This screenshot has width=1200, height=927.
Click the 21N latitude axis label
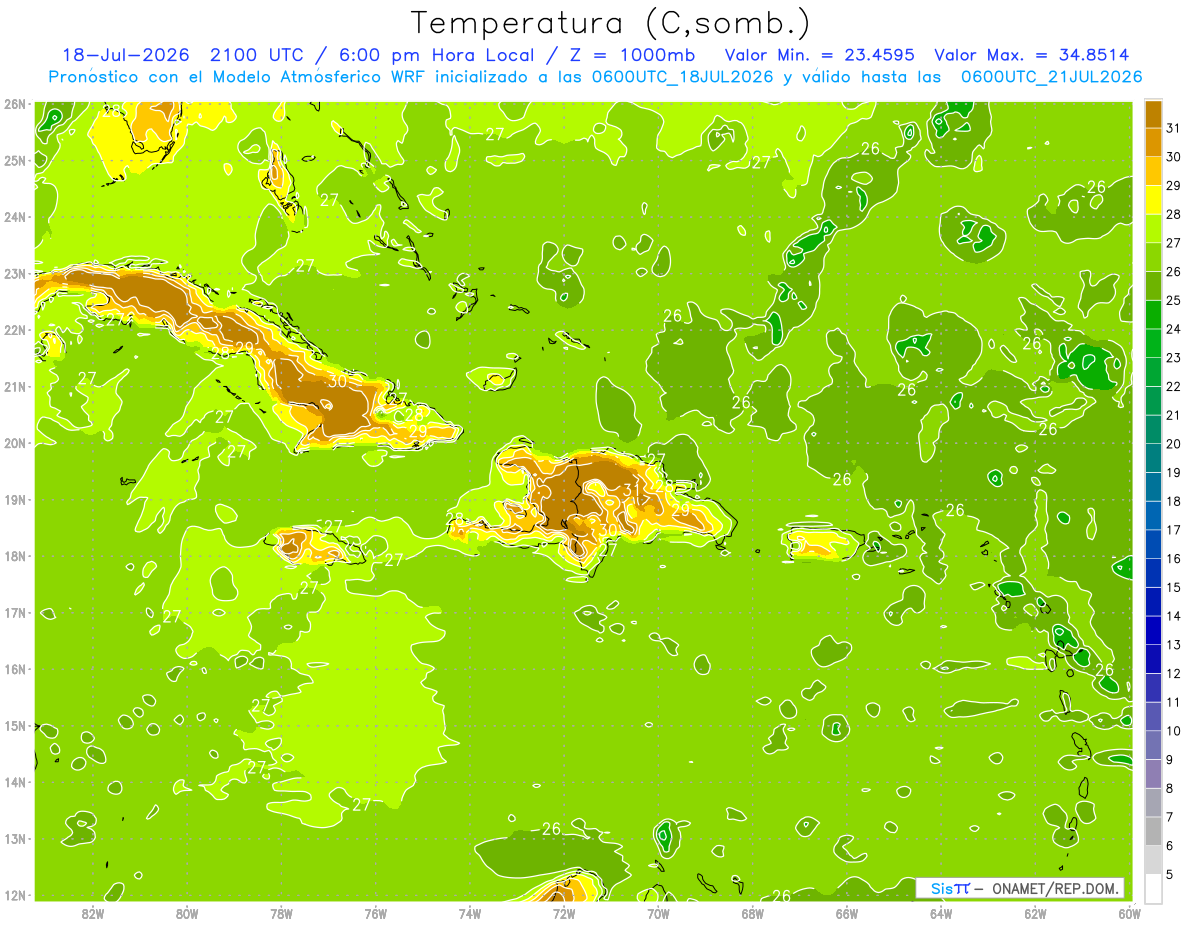[x=14, y=387]
